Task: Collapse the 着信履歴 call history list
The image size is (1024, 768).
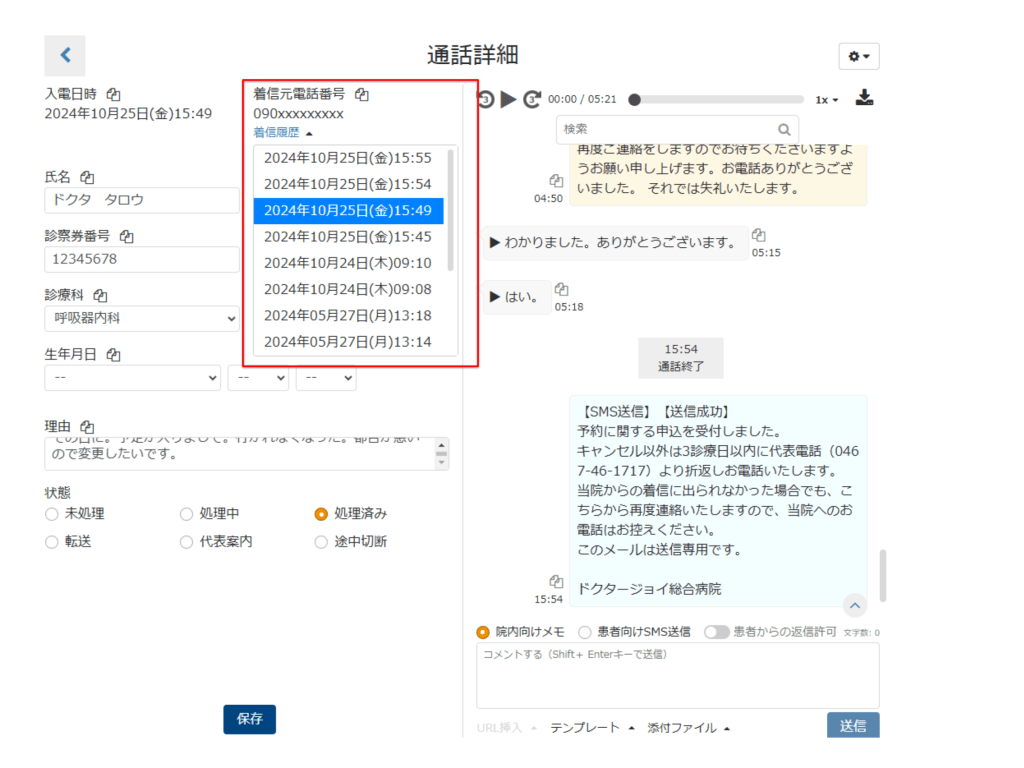Action: (x=283, y=132)
